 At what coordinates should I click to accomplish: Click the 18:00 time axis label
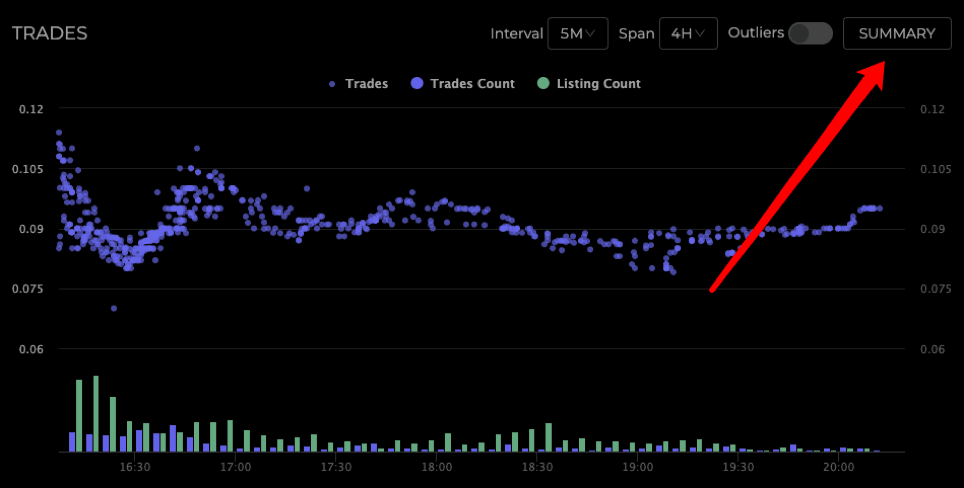pyautogui.click(x=437, y=467)
